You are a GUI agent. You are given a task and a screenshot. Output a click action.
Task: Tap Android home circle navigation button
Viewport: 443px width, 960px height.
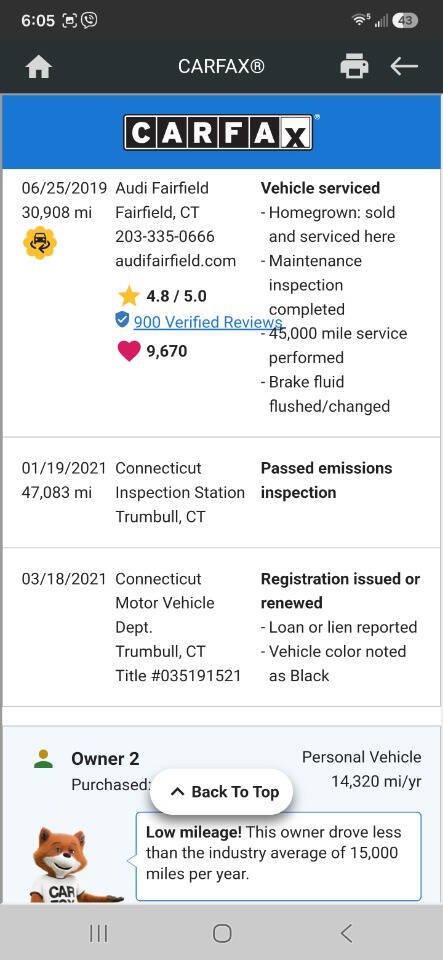point(222,933)
